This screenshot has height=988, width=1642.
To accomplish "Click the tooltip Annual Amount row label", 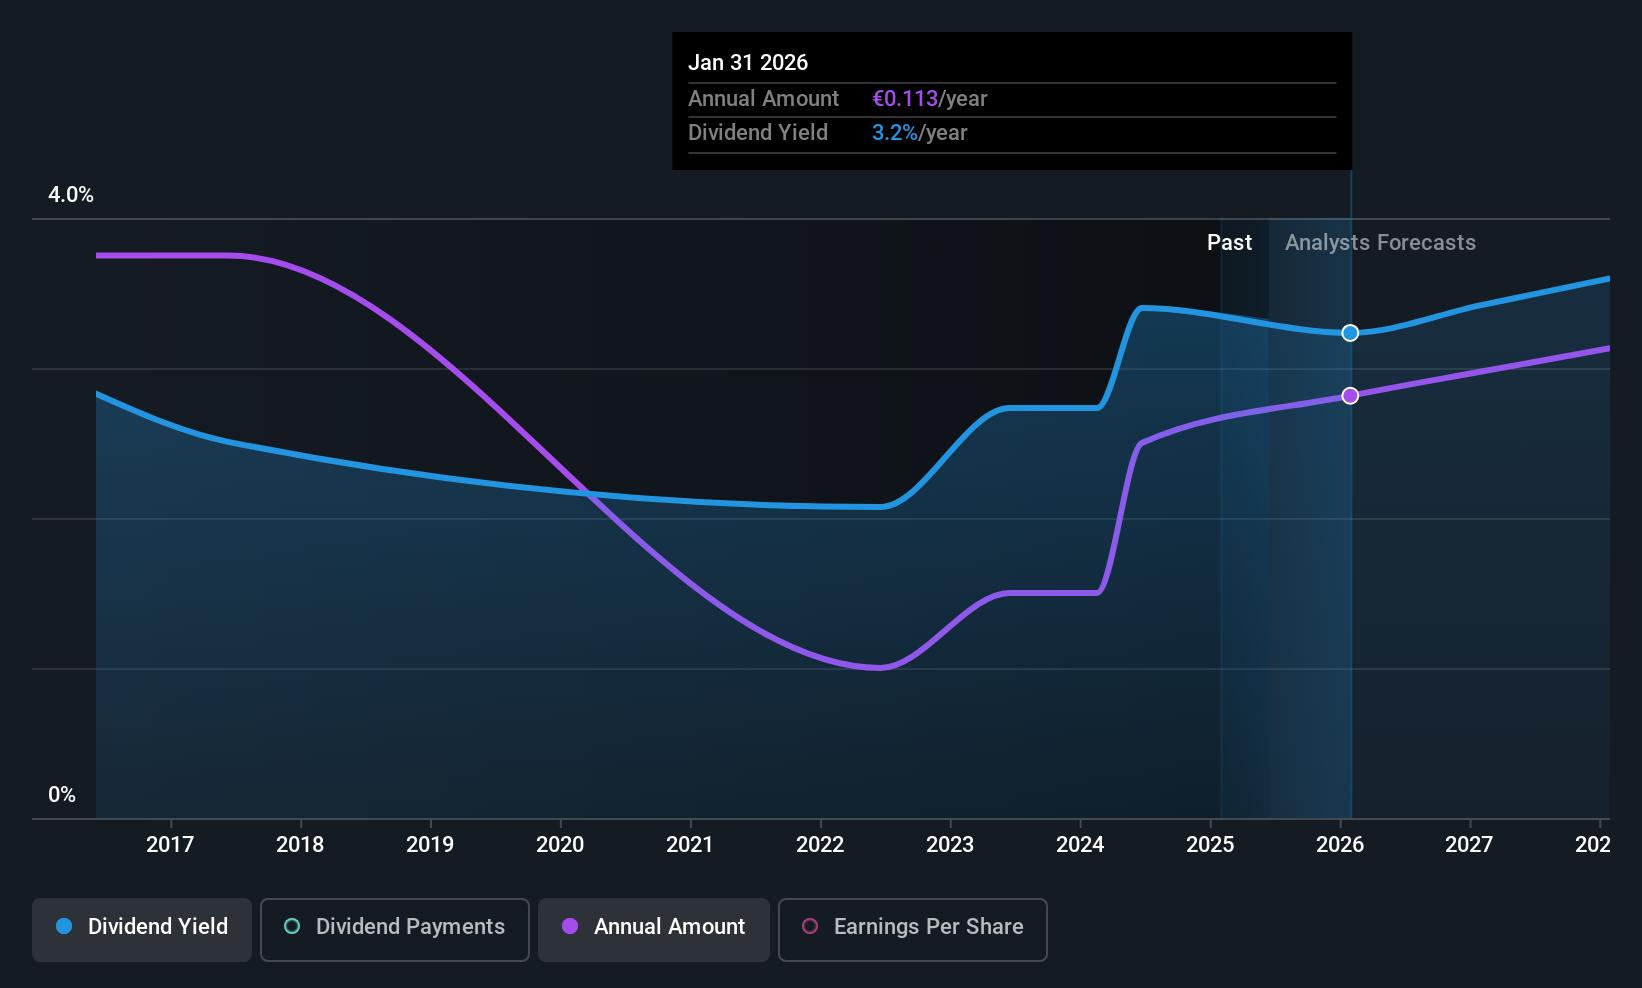I will pyautogui.click(x=763, y=99).
